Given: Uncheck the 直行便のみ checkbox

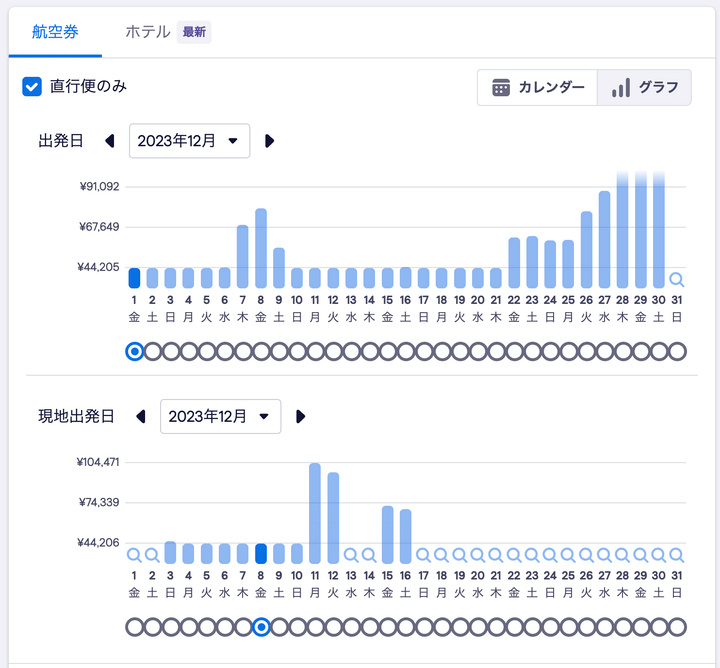Looking at the screenshot, I should [32, 87].
